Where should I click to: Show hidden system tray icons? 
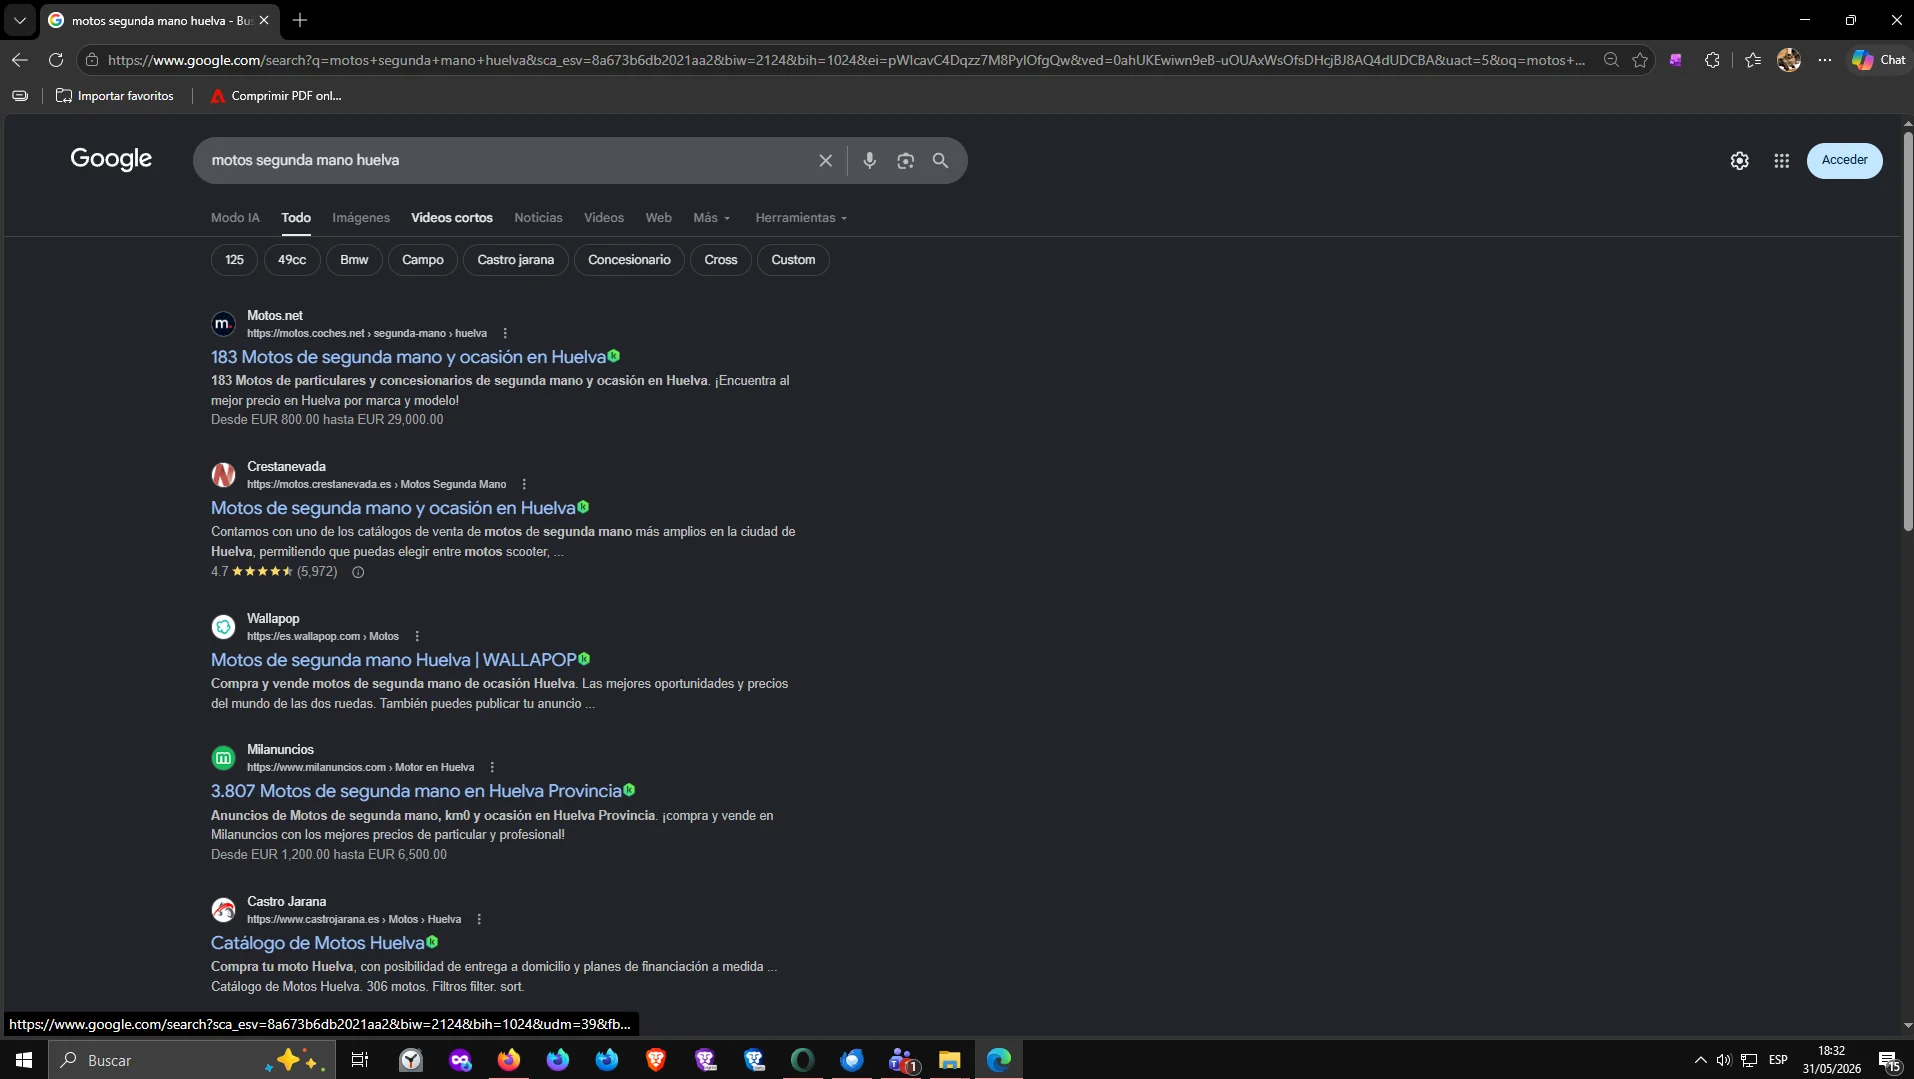pos(1700,1060)
